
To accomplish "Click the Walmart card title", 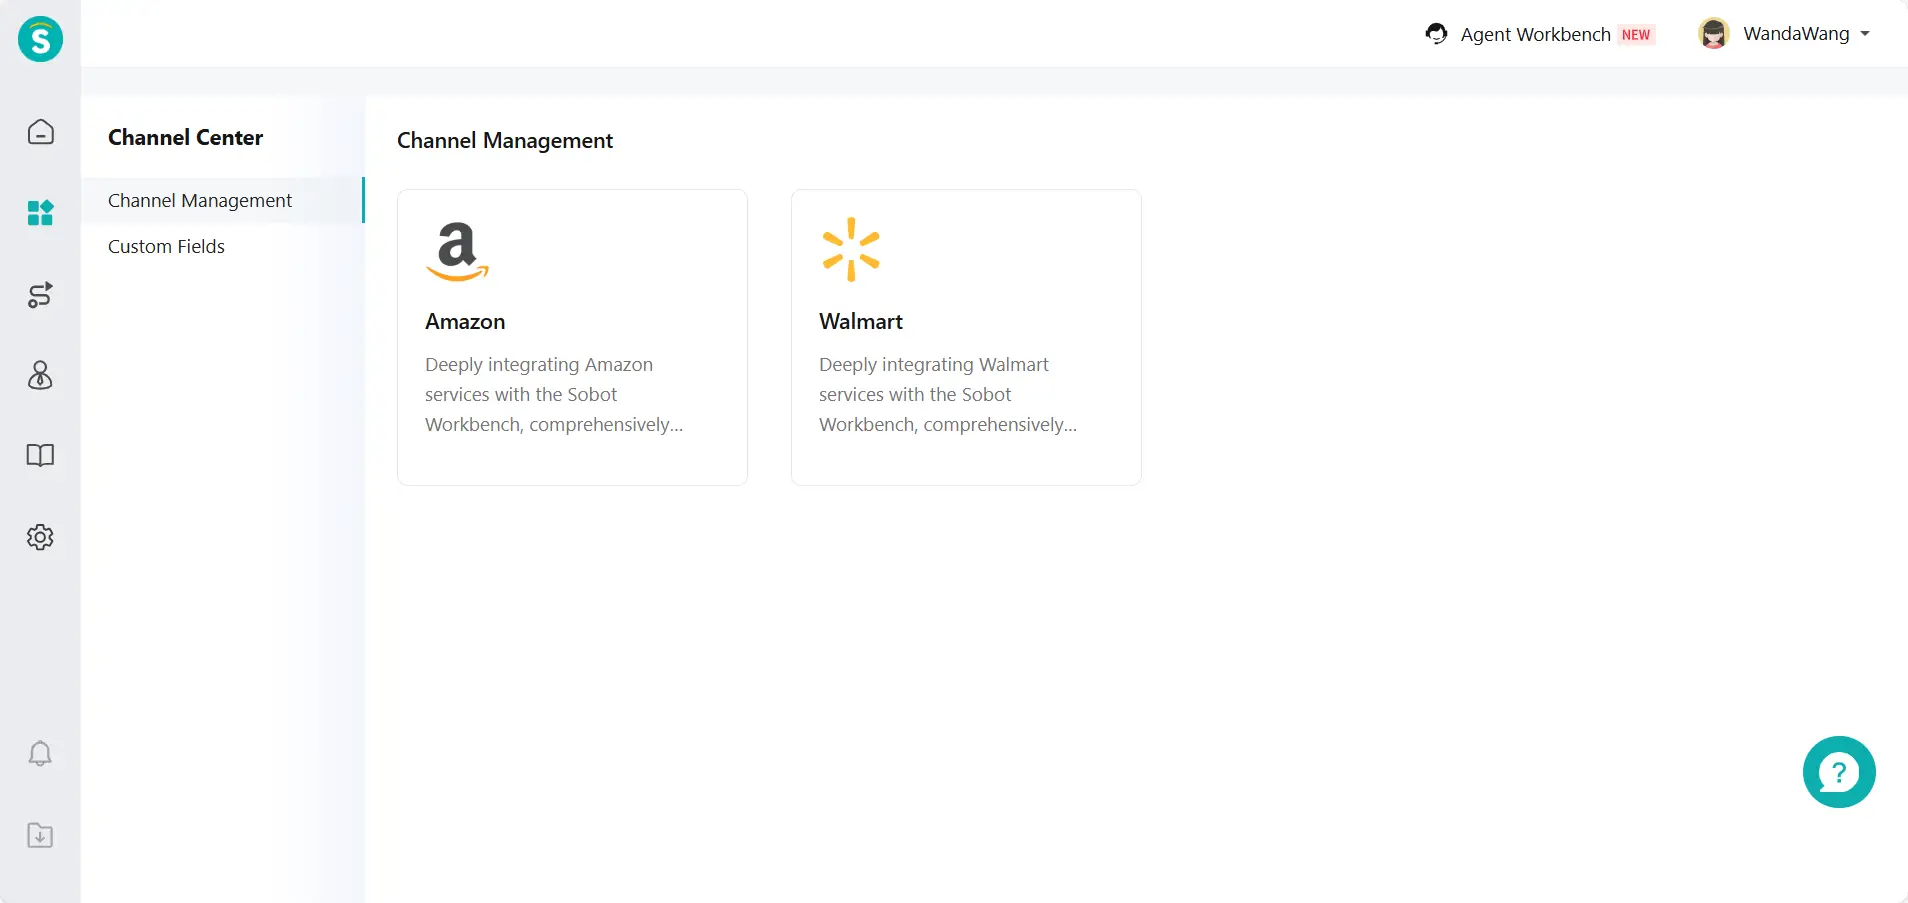I will [x=860, y=321].
